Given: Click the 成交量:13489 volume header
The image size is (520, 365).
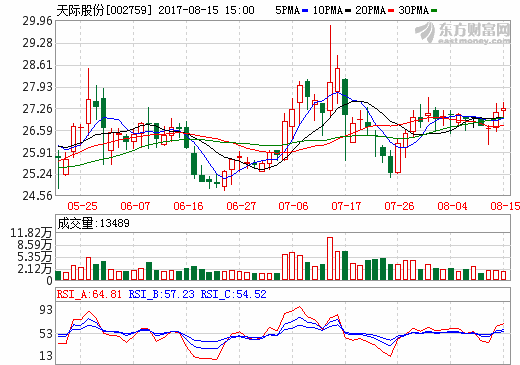Looking at the screenshot, I should coord(93,223).
